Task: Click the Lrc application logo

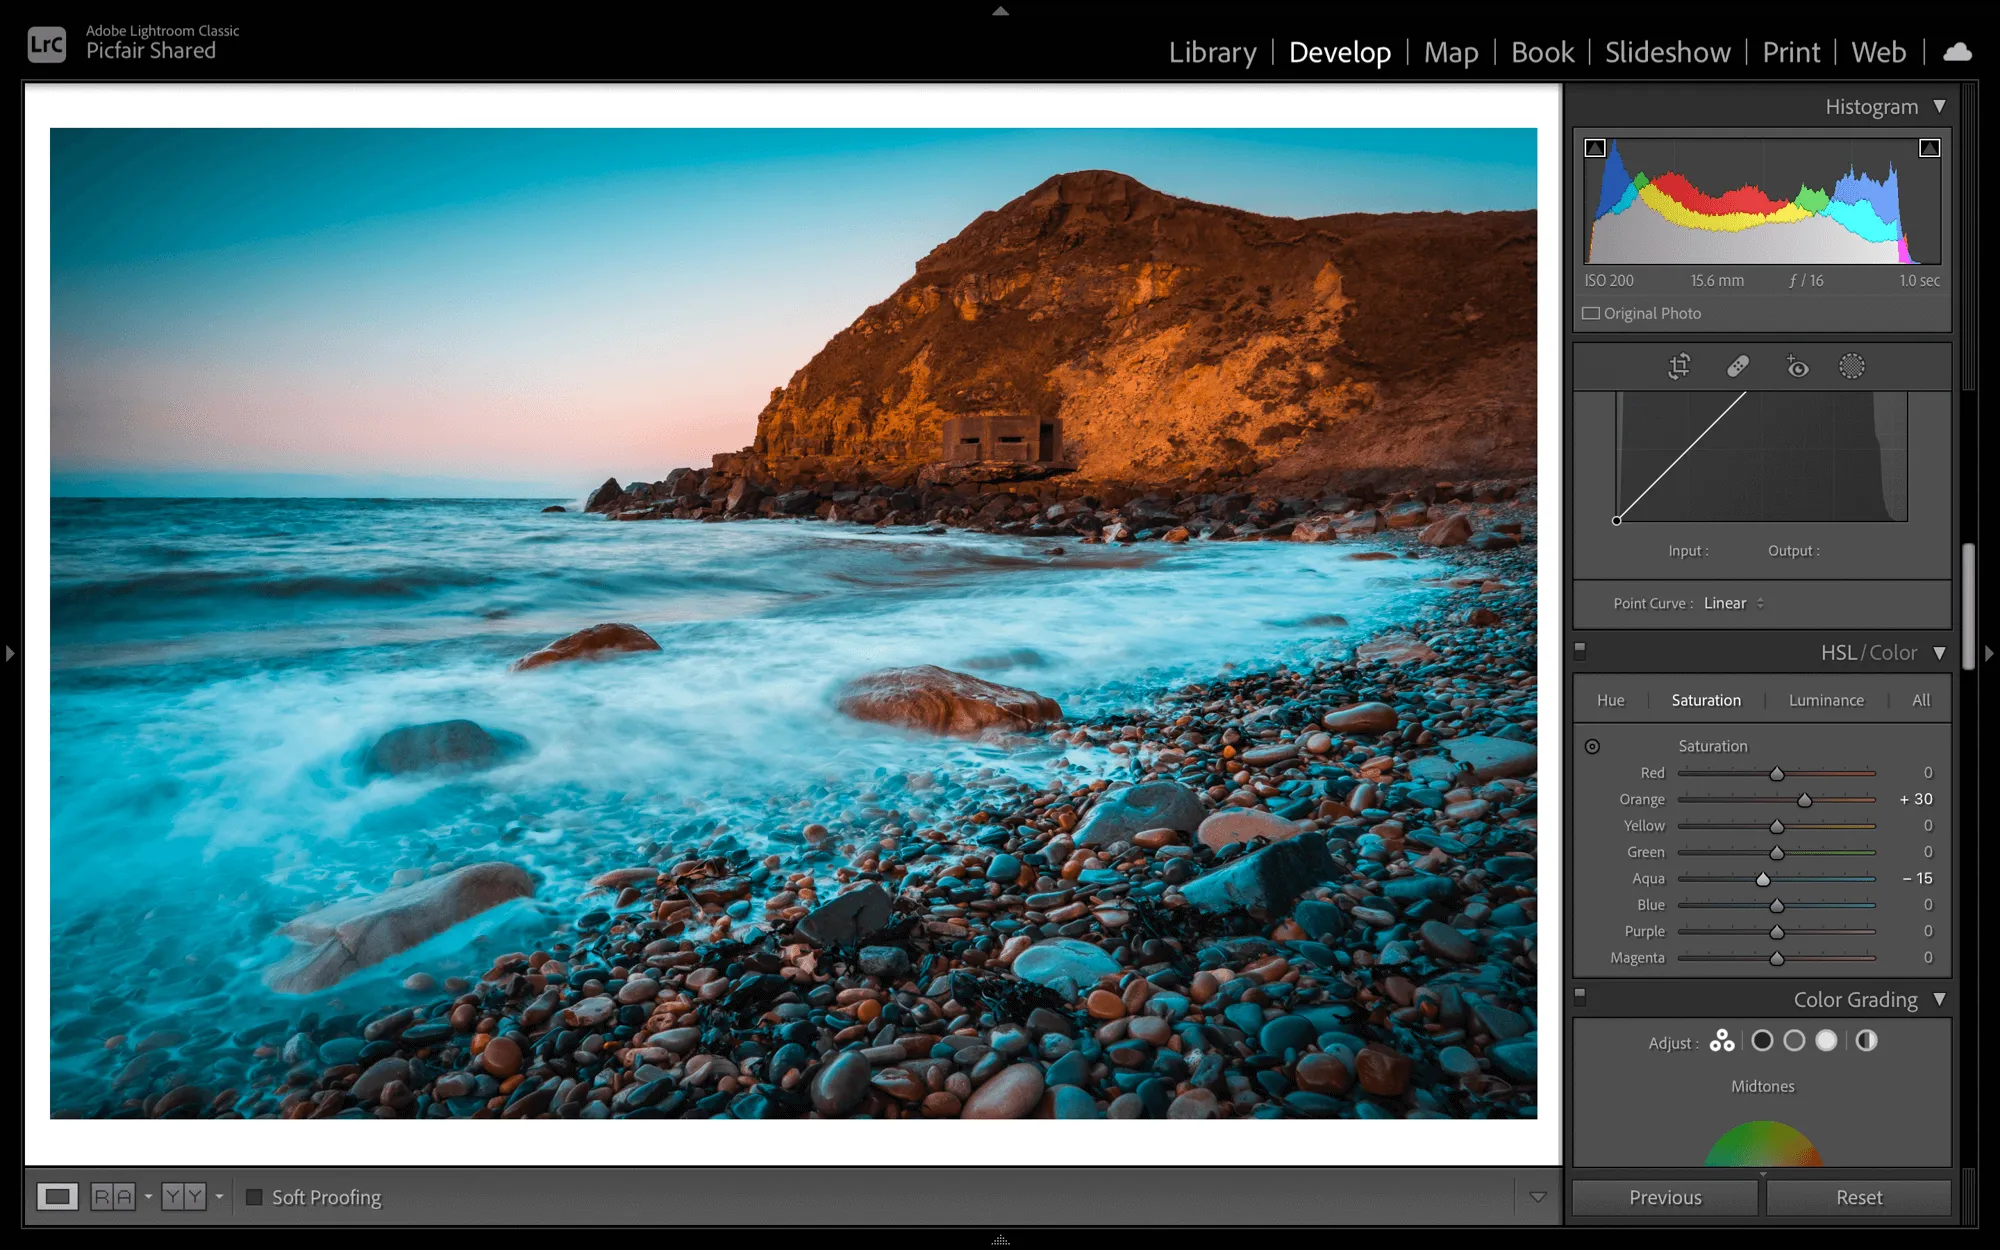Action: click(47, 44)
